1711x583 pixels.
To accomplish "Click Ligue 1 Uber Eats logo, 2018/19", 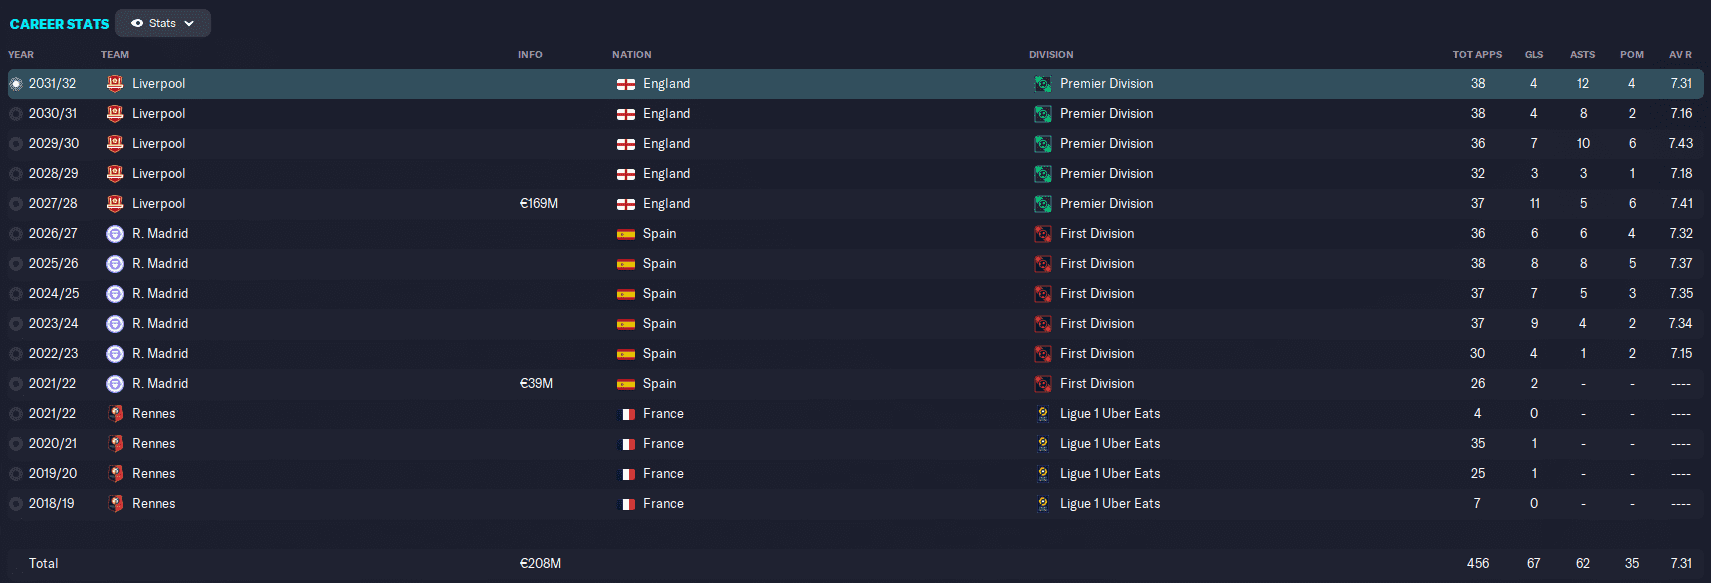I will tap(1043, 504).
